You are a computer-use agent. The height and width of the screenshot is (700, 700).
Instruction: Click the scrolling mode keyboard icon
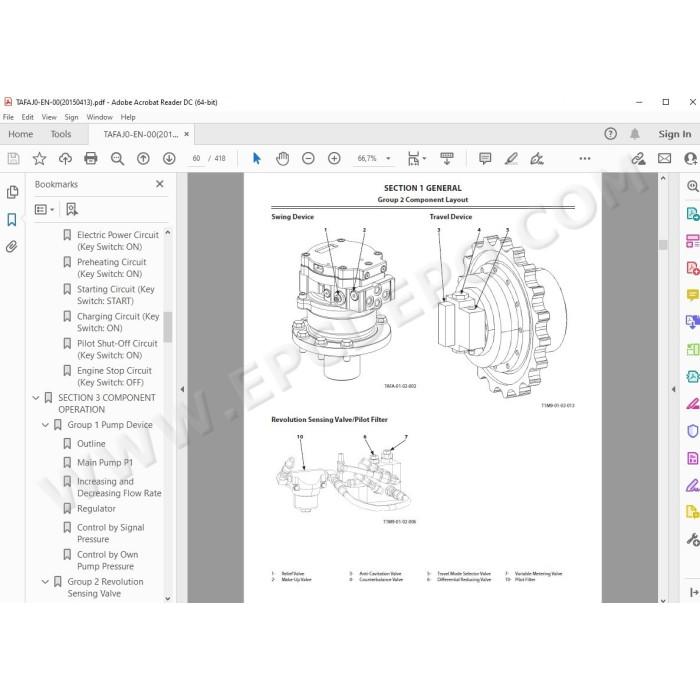447,158
